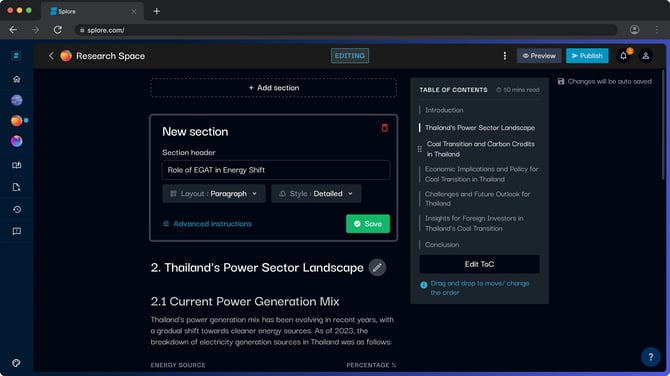Click the info icon by drag and drop hint
The image size is (670, 376).
click(423, 285)
